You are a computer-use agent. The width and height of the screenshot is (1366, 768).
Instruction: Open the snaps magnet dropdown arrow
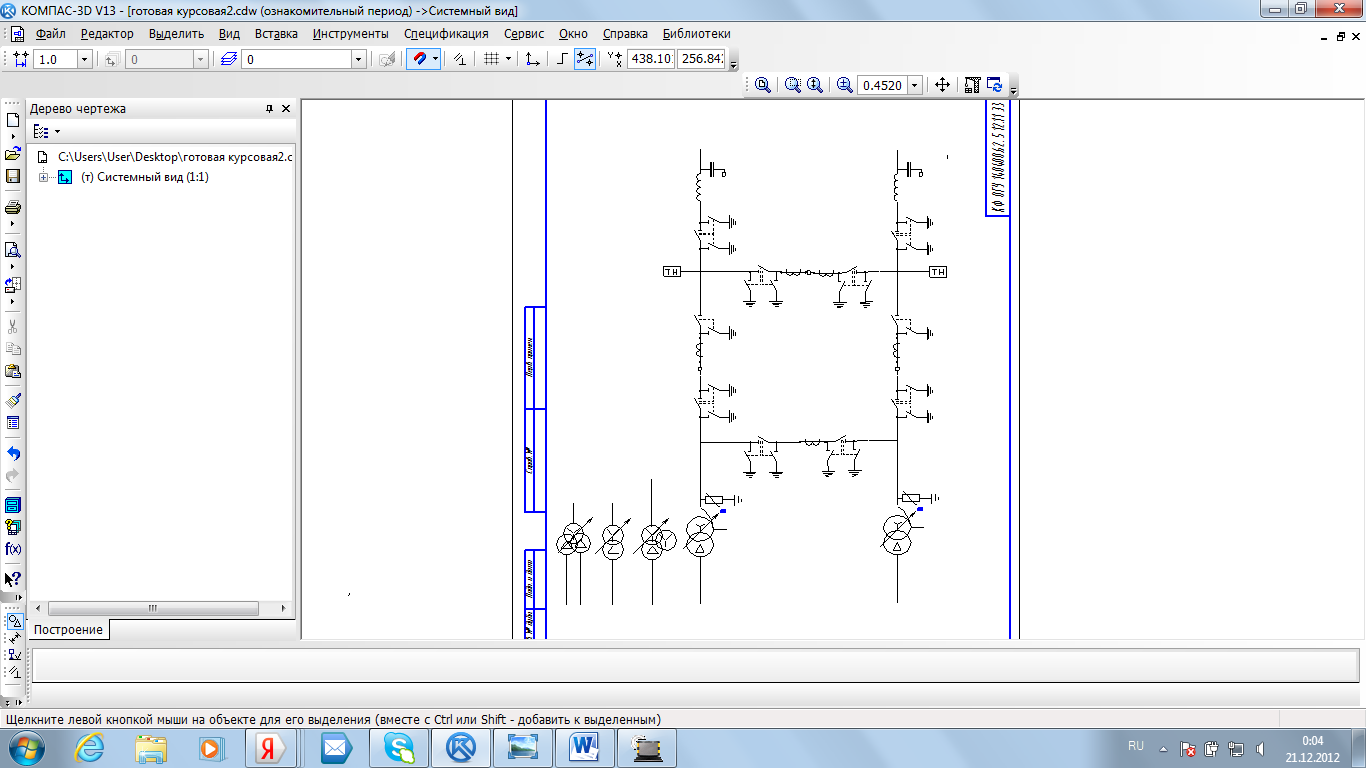435,60
